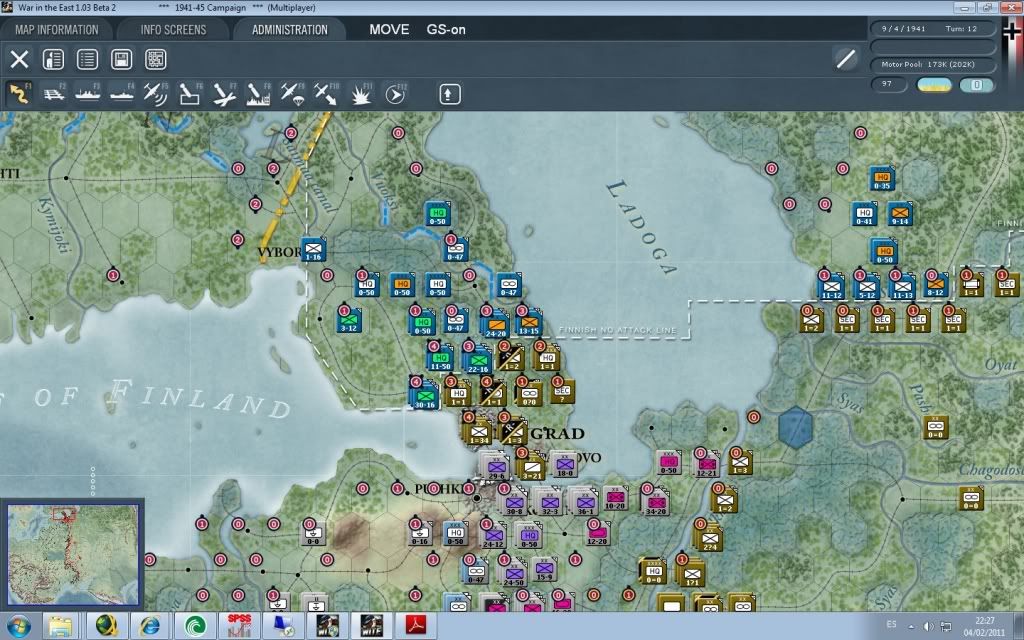The image size is (1024, 640).
Task: Select Move mode (F1) winding arrow icon
Action: [x=19, y=94]
